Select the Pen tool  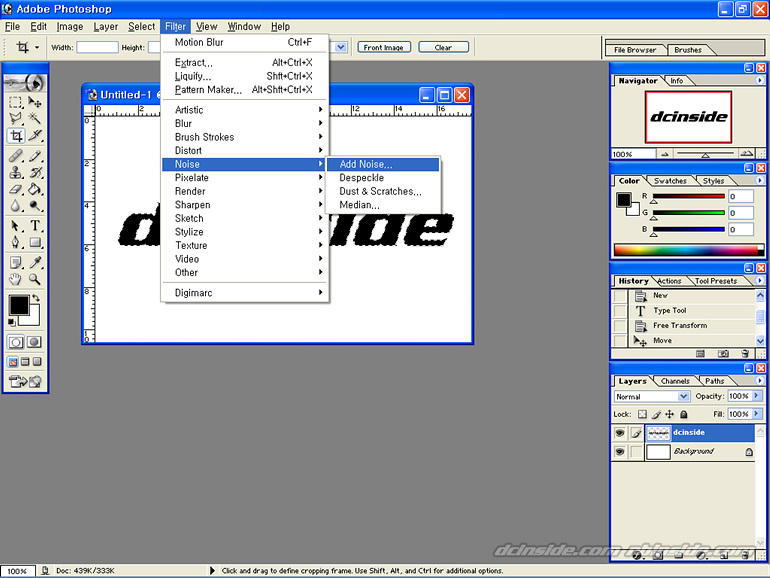15,243
